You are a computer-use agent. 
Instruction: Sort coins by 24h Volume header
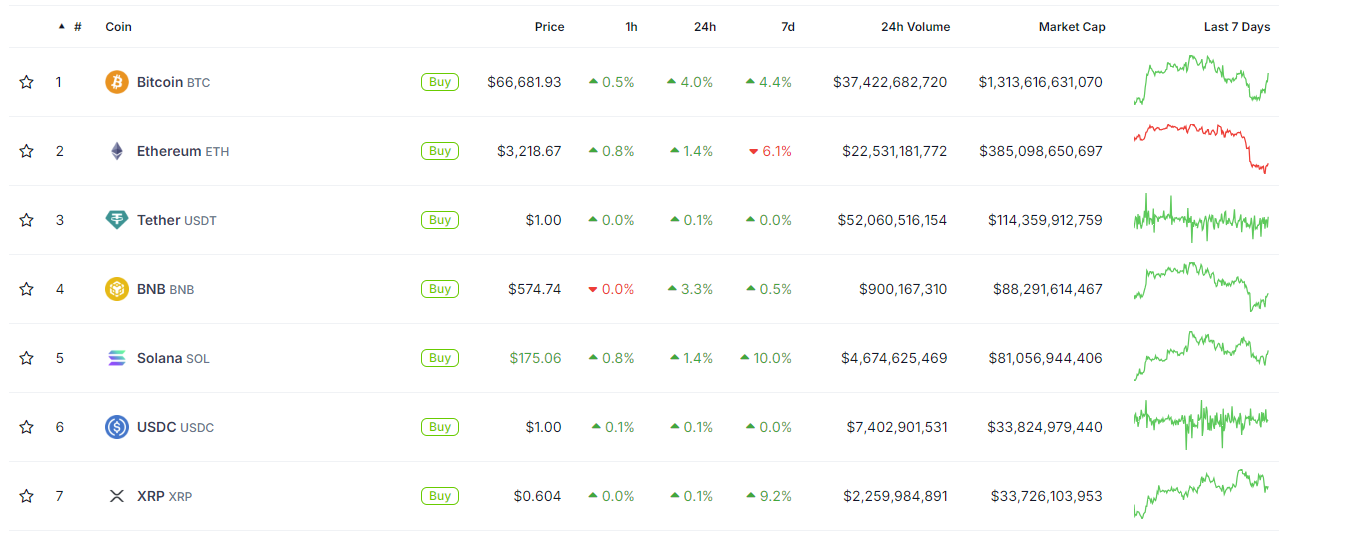[915, 27]
